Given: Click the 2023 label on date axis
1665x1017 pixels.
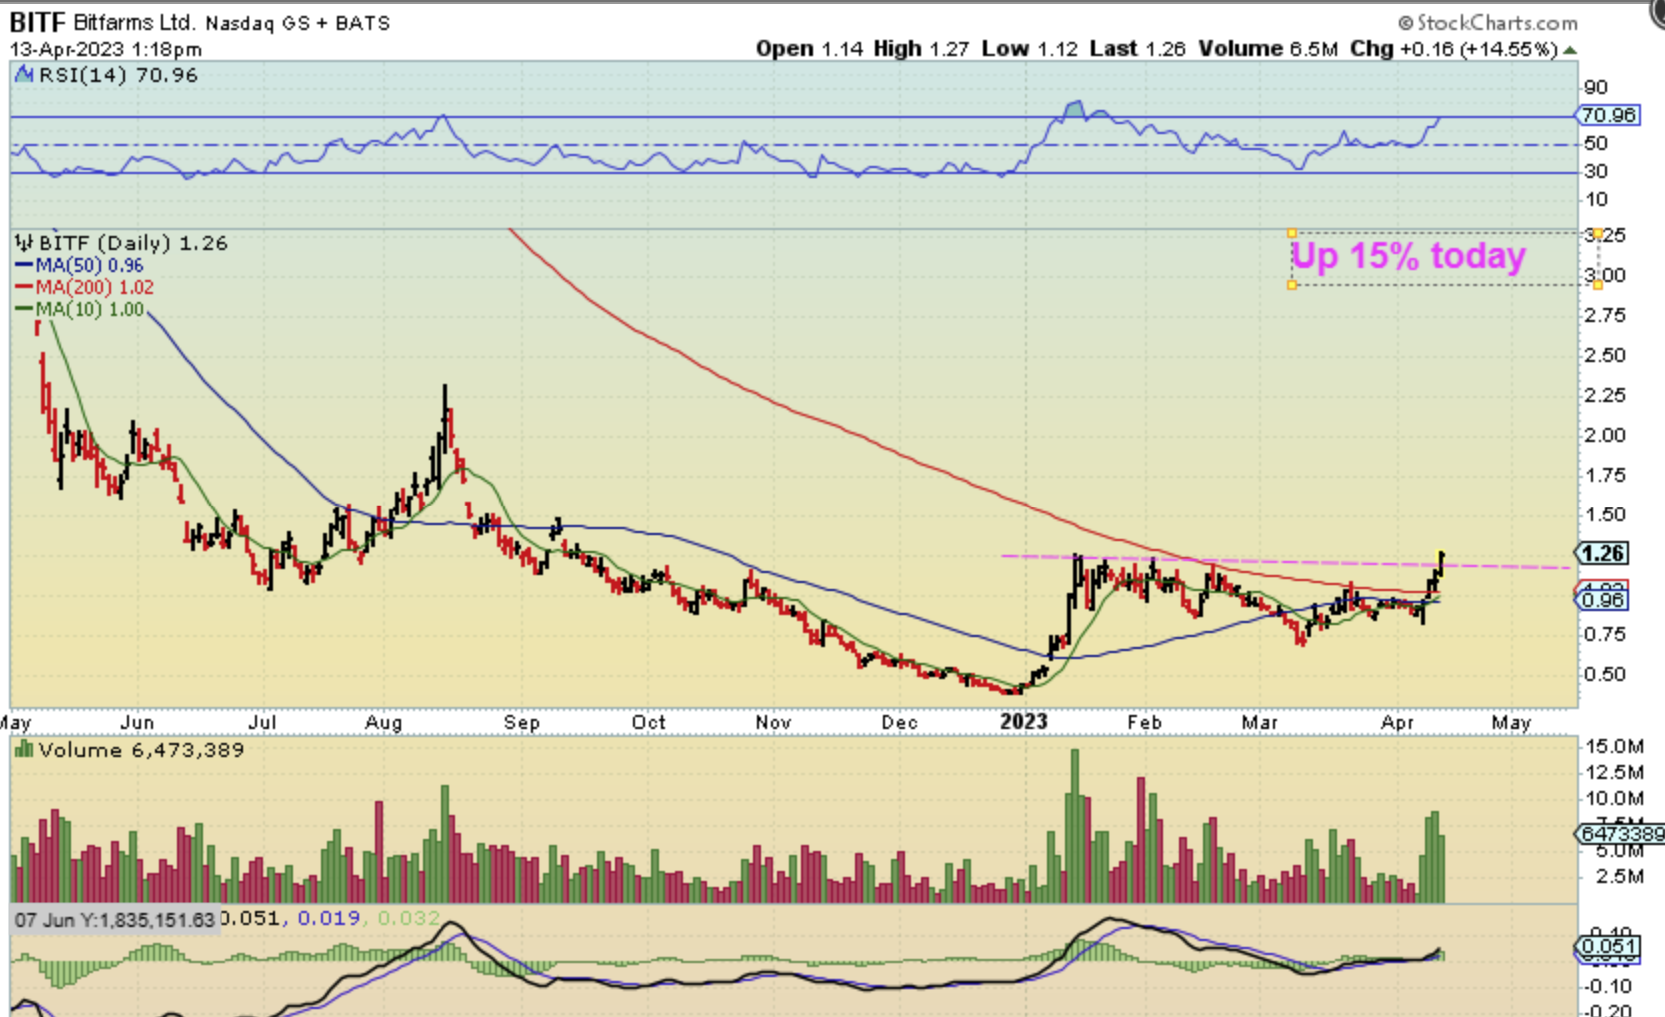Looking at the screenshot, I should tap(1023, 722).
